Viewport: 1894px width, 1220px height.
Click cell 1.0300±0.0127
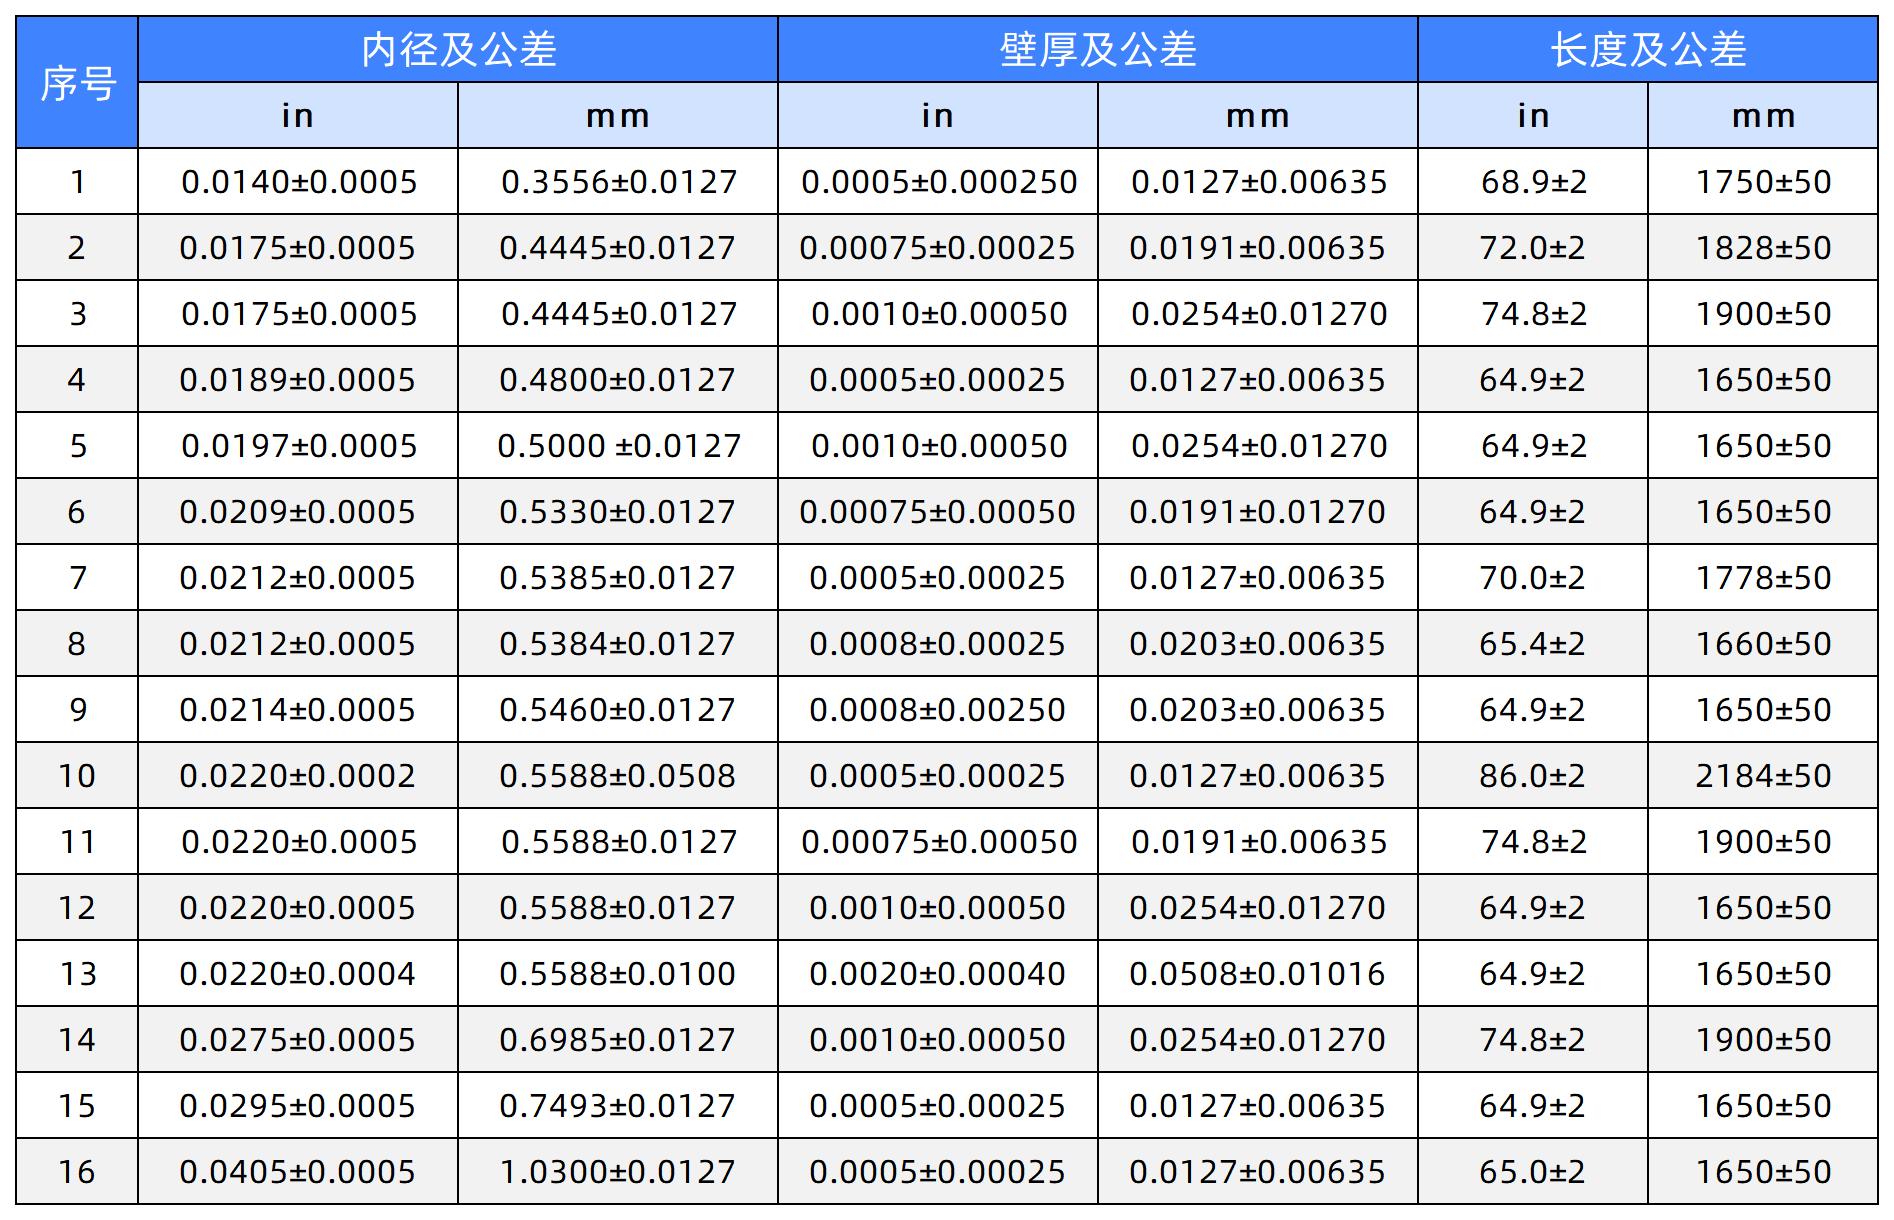tap(618, 1171)
